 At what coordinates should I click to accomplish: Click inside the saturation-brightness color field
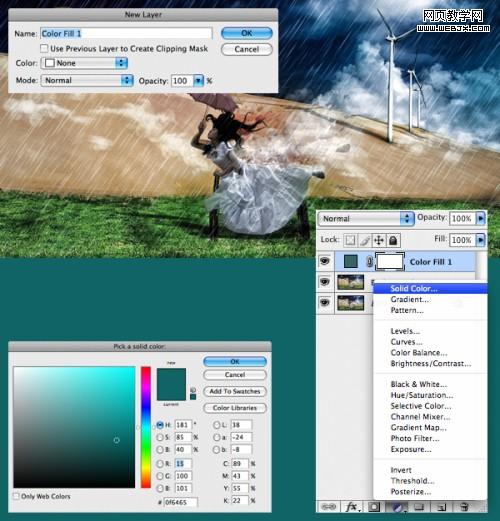pos(74,427)
